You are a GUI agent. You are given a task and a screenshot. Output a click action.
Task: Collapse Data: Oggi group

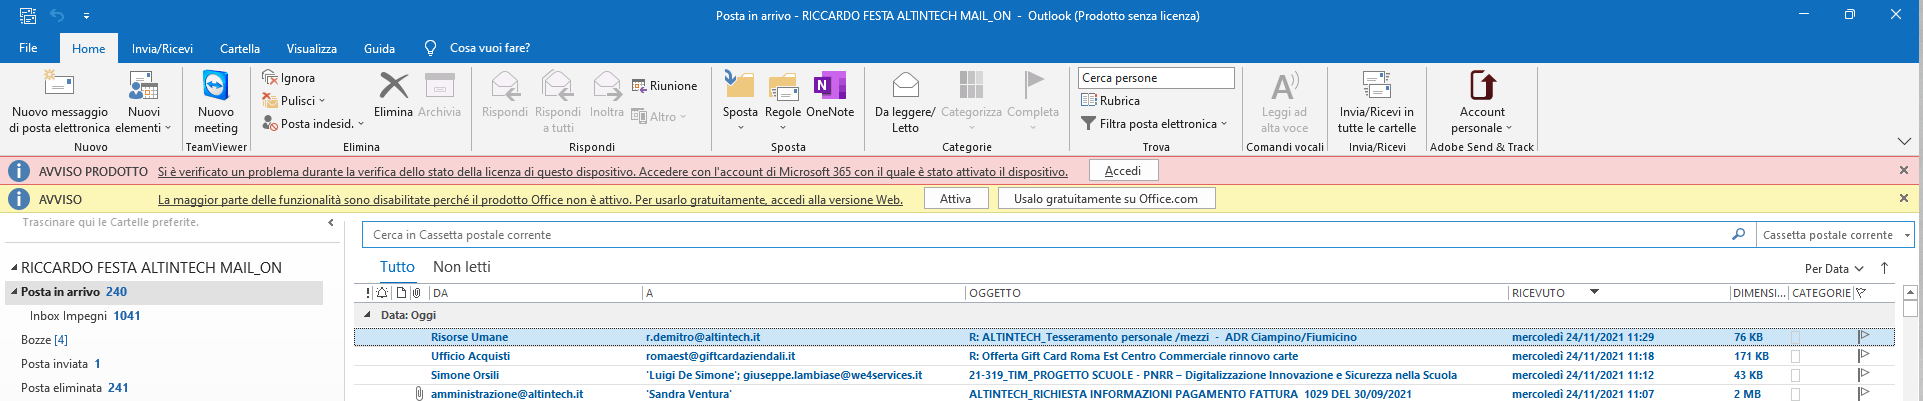[x=367, y=315]
